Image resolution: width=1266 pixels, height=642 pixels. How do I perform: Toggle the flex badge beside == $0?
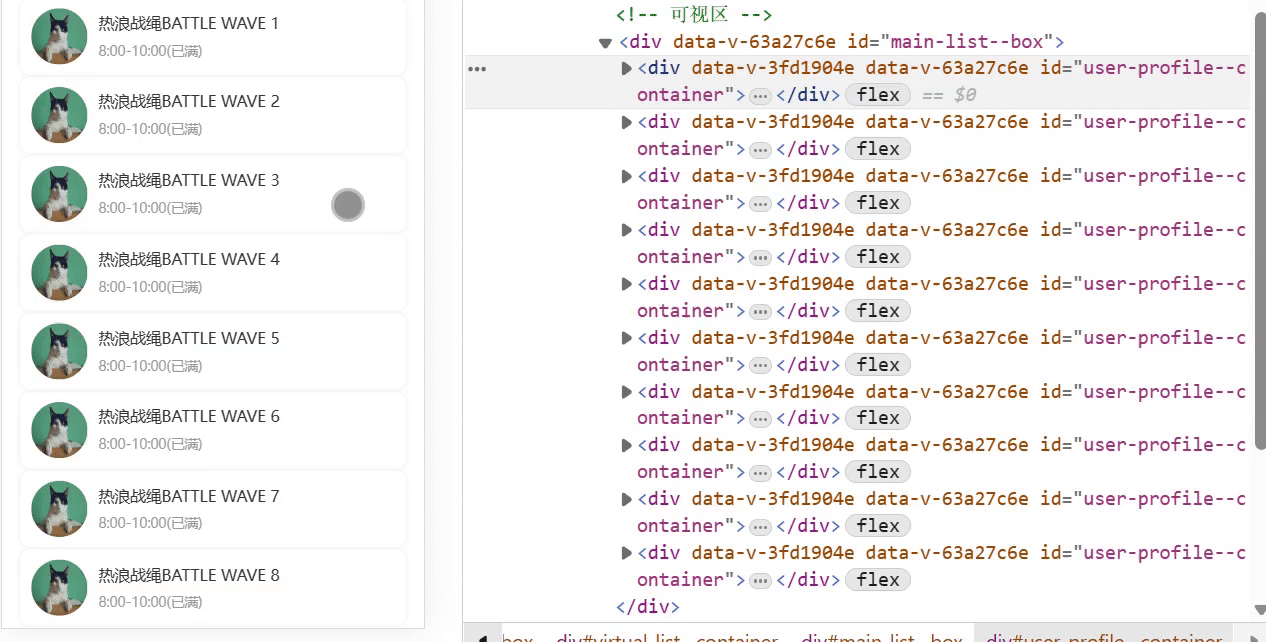coord(878,95)
